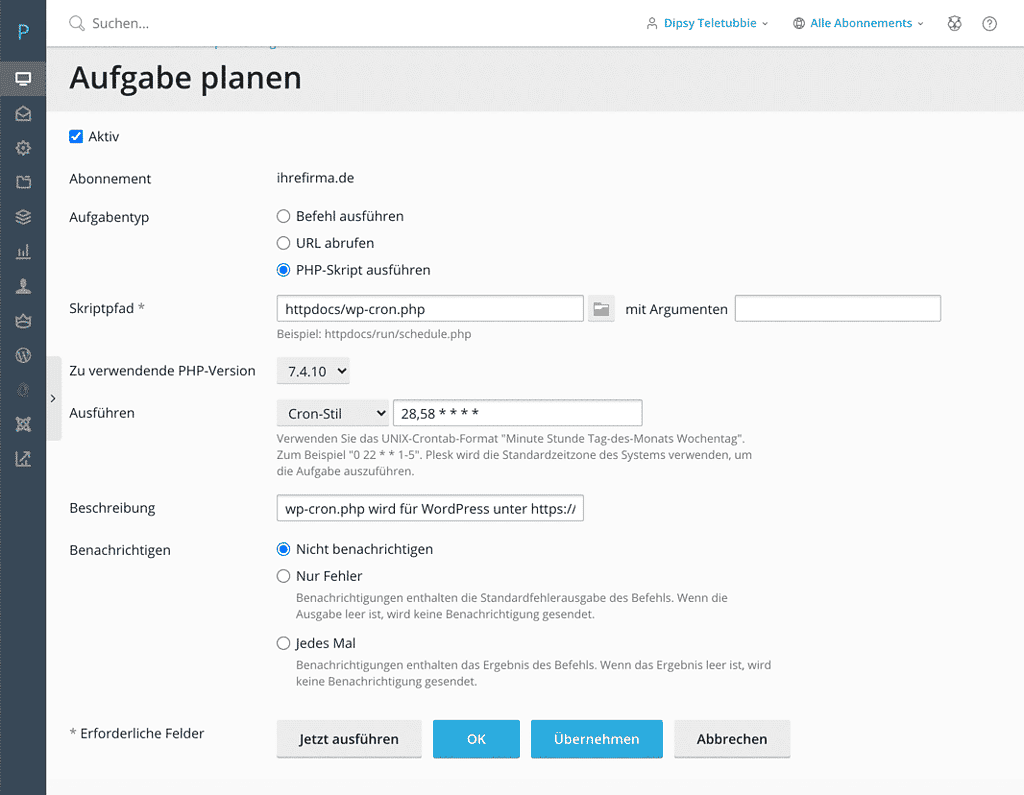Choose the 'URL abrufen' task type
The height and width of the screenshot is (795, 1024).
click(x=284, y=243)
